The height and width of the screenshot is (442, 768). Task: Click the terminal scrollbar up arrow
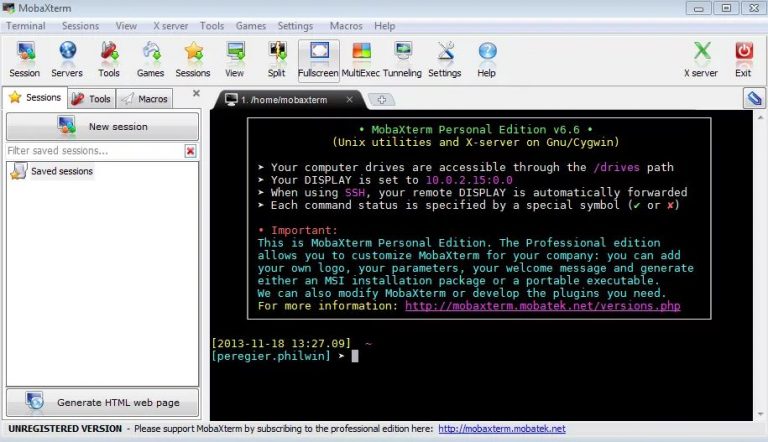tap(760, 118)
